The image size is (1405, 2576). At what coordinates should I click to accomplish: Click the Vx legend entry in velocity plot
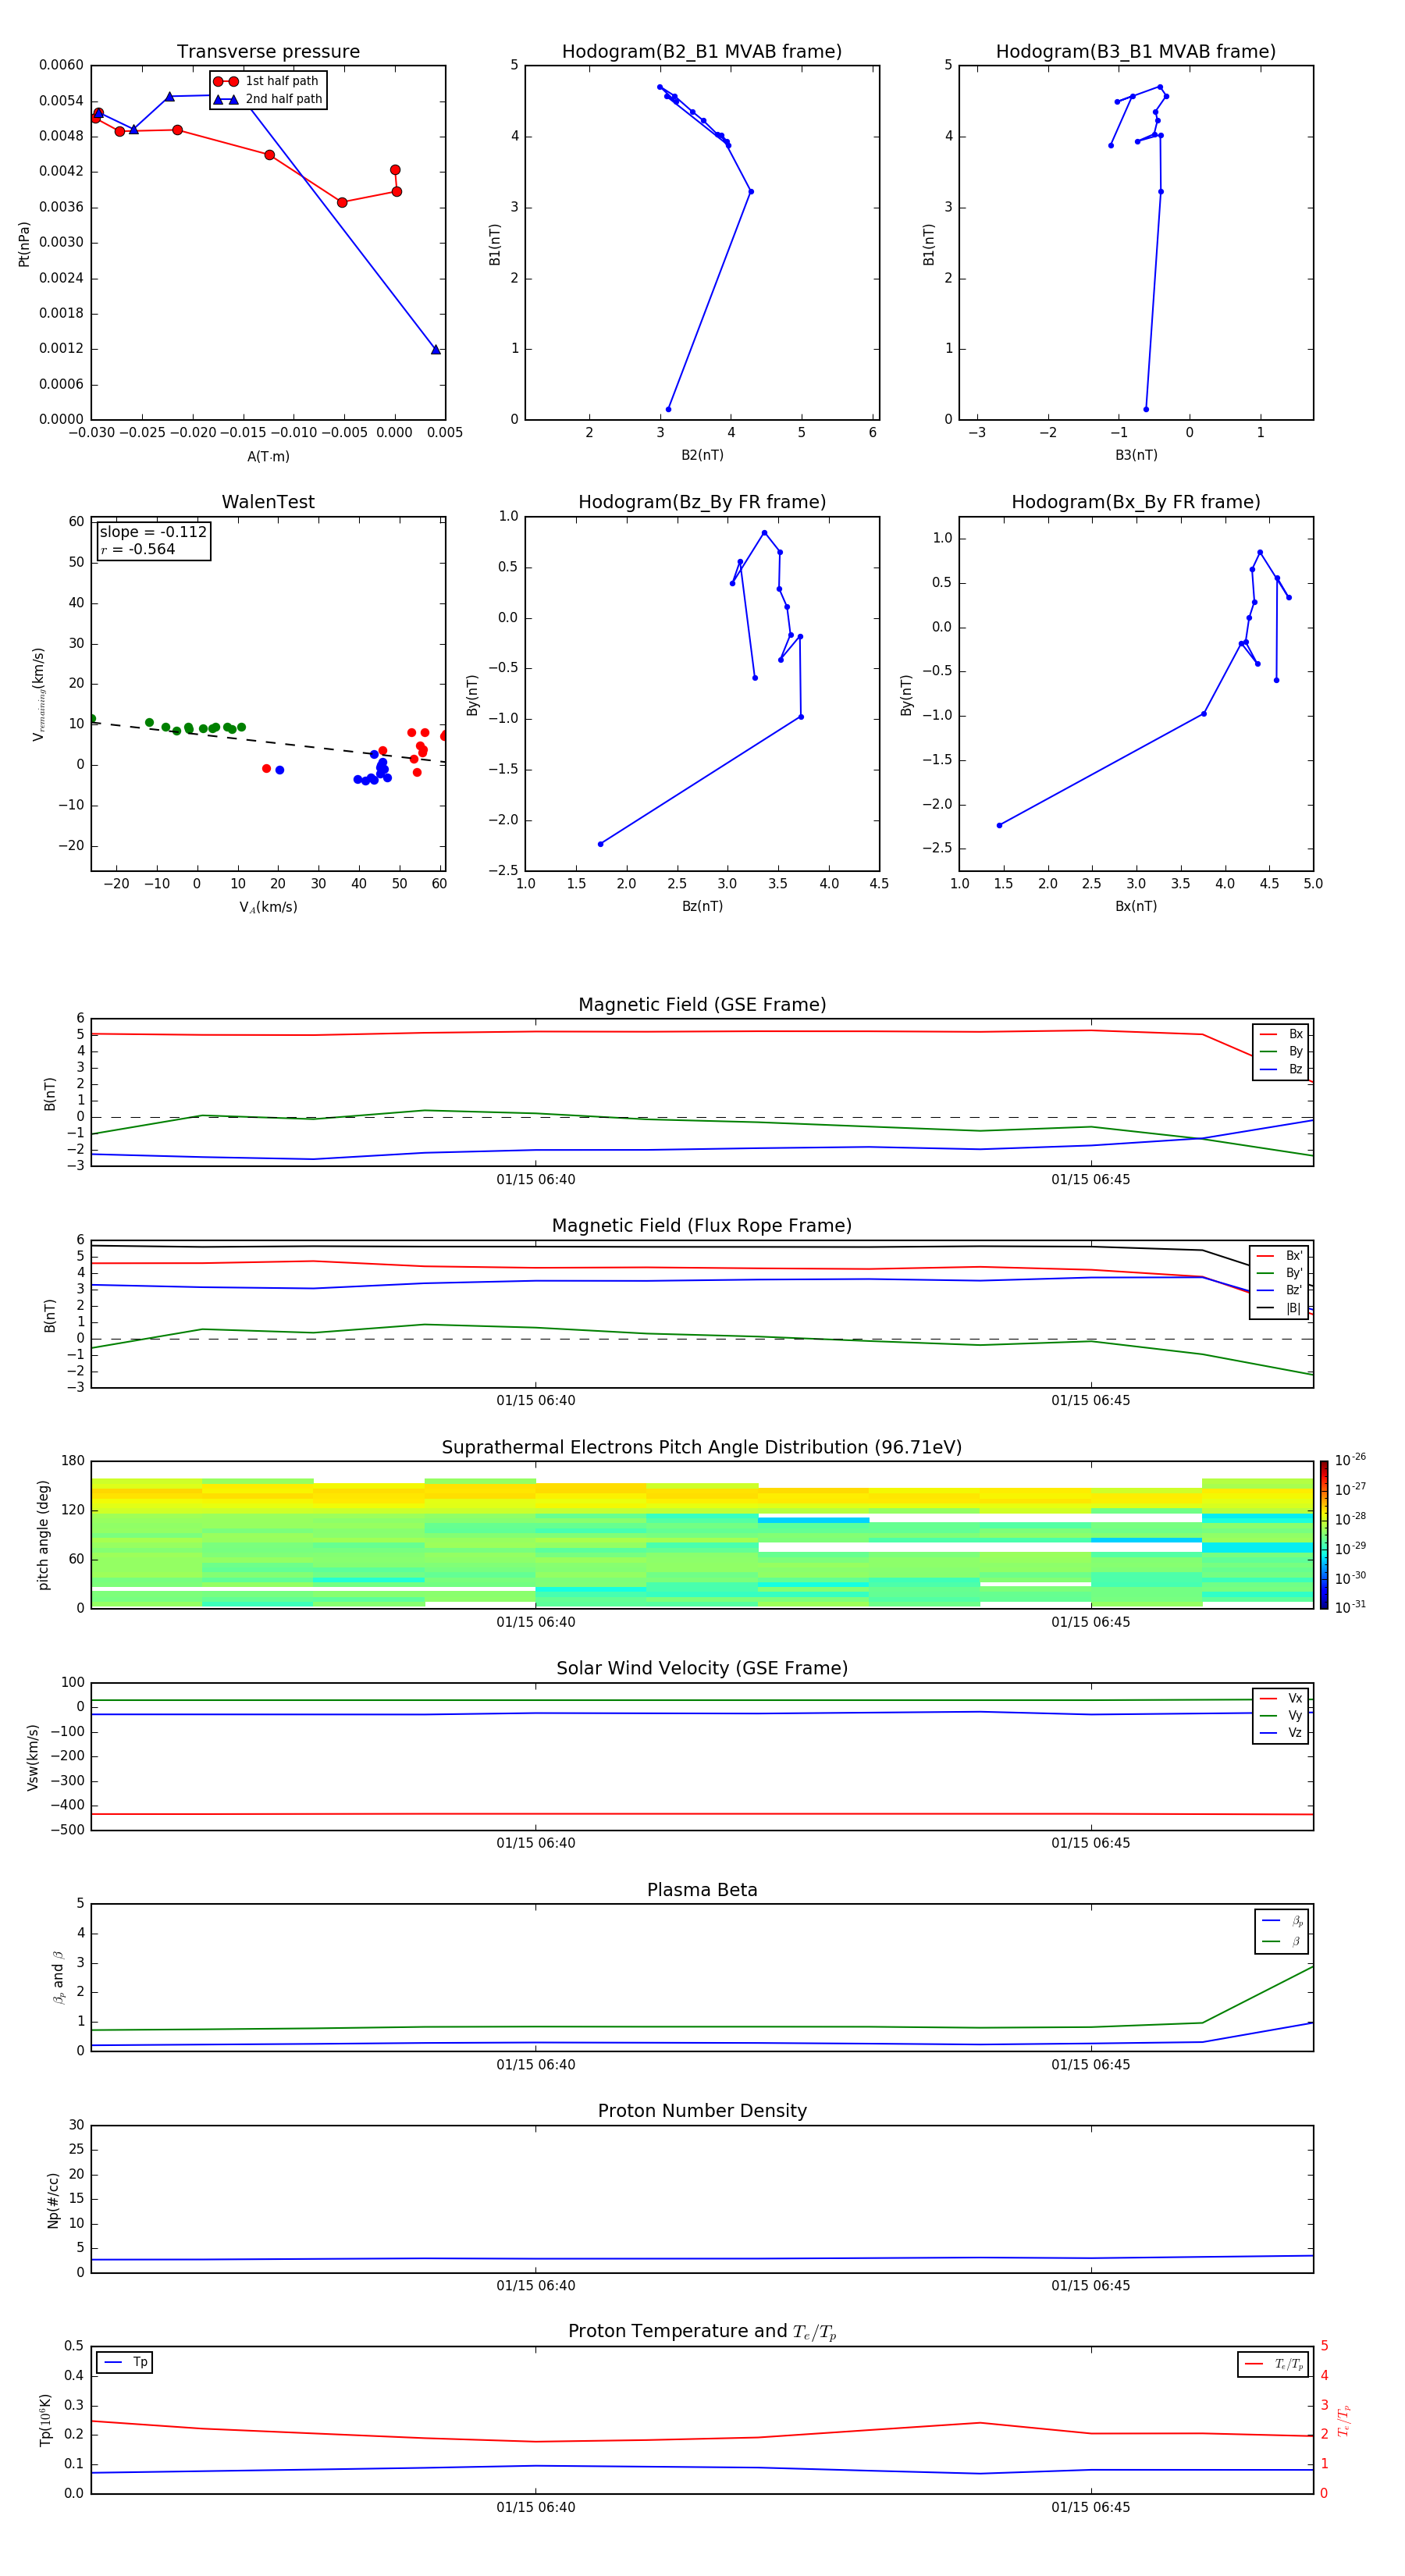pos(1281,1699)
